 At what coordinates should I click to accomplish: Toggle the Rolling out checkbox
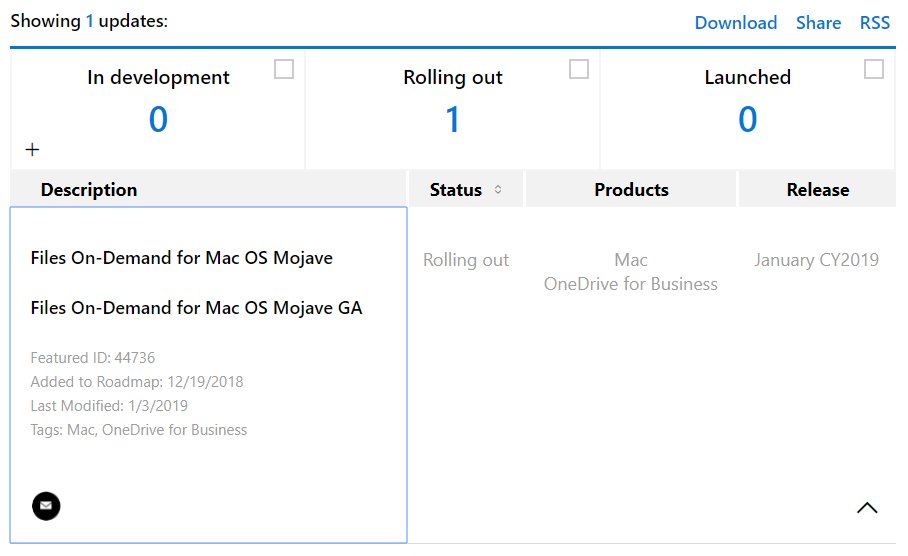point(579,69)
